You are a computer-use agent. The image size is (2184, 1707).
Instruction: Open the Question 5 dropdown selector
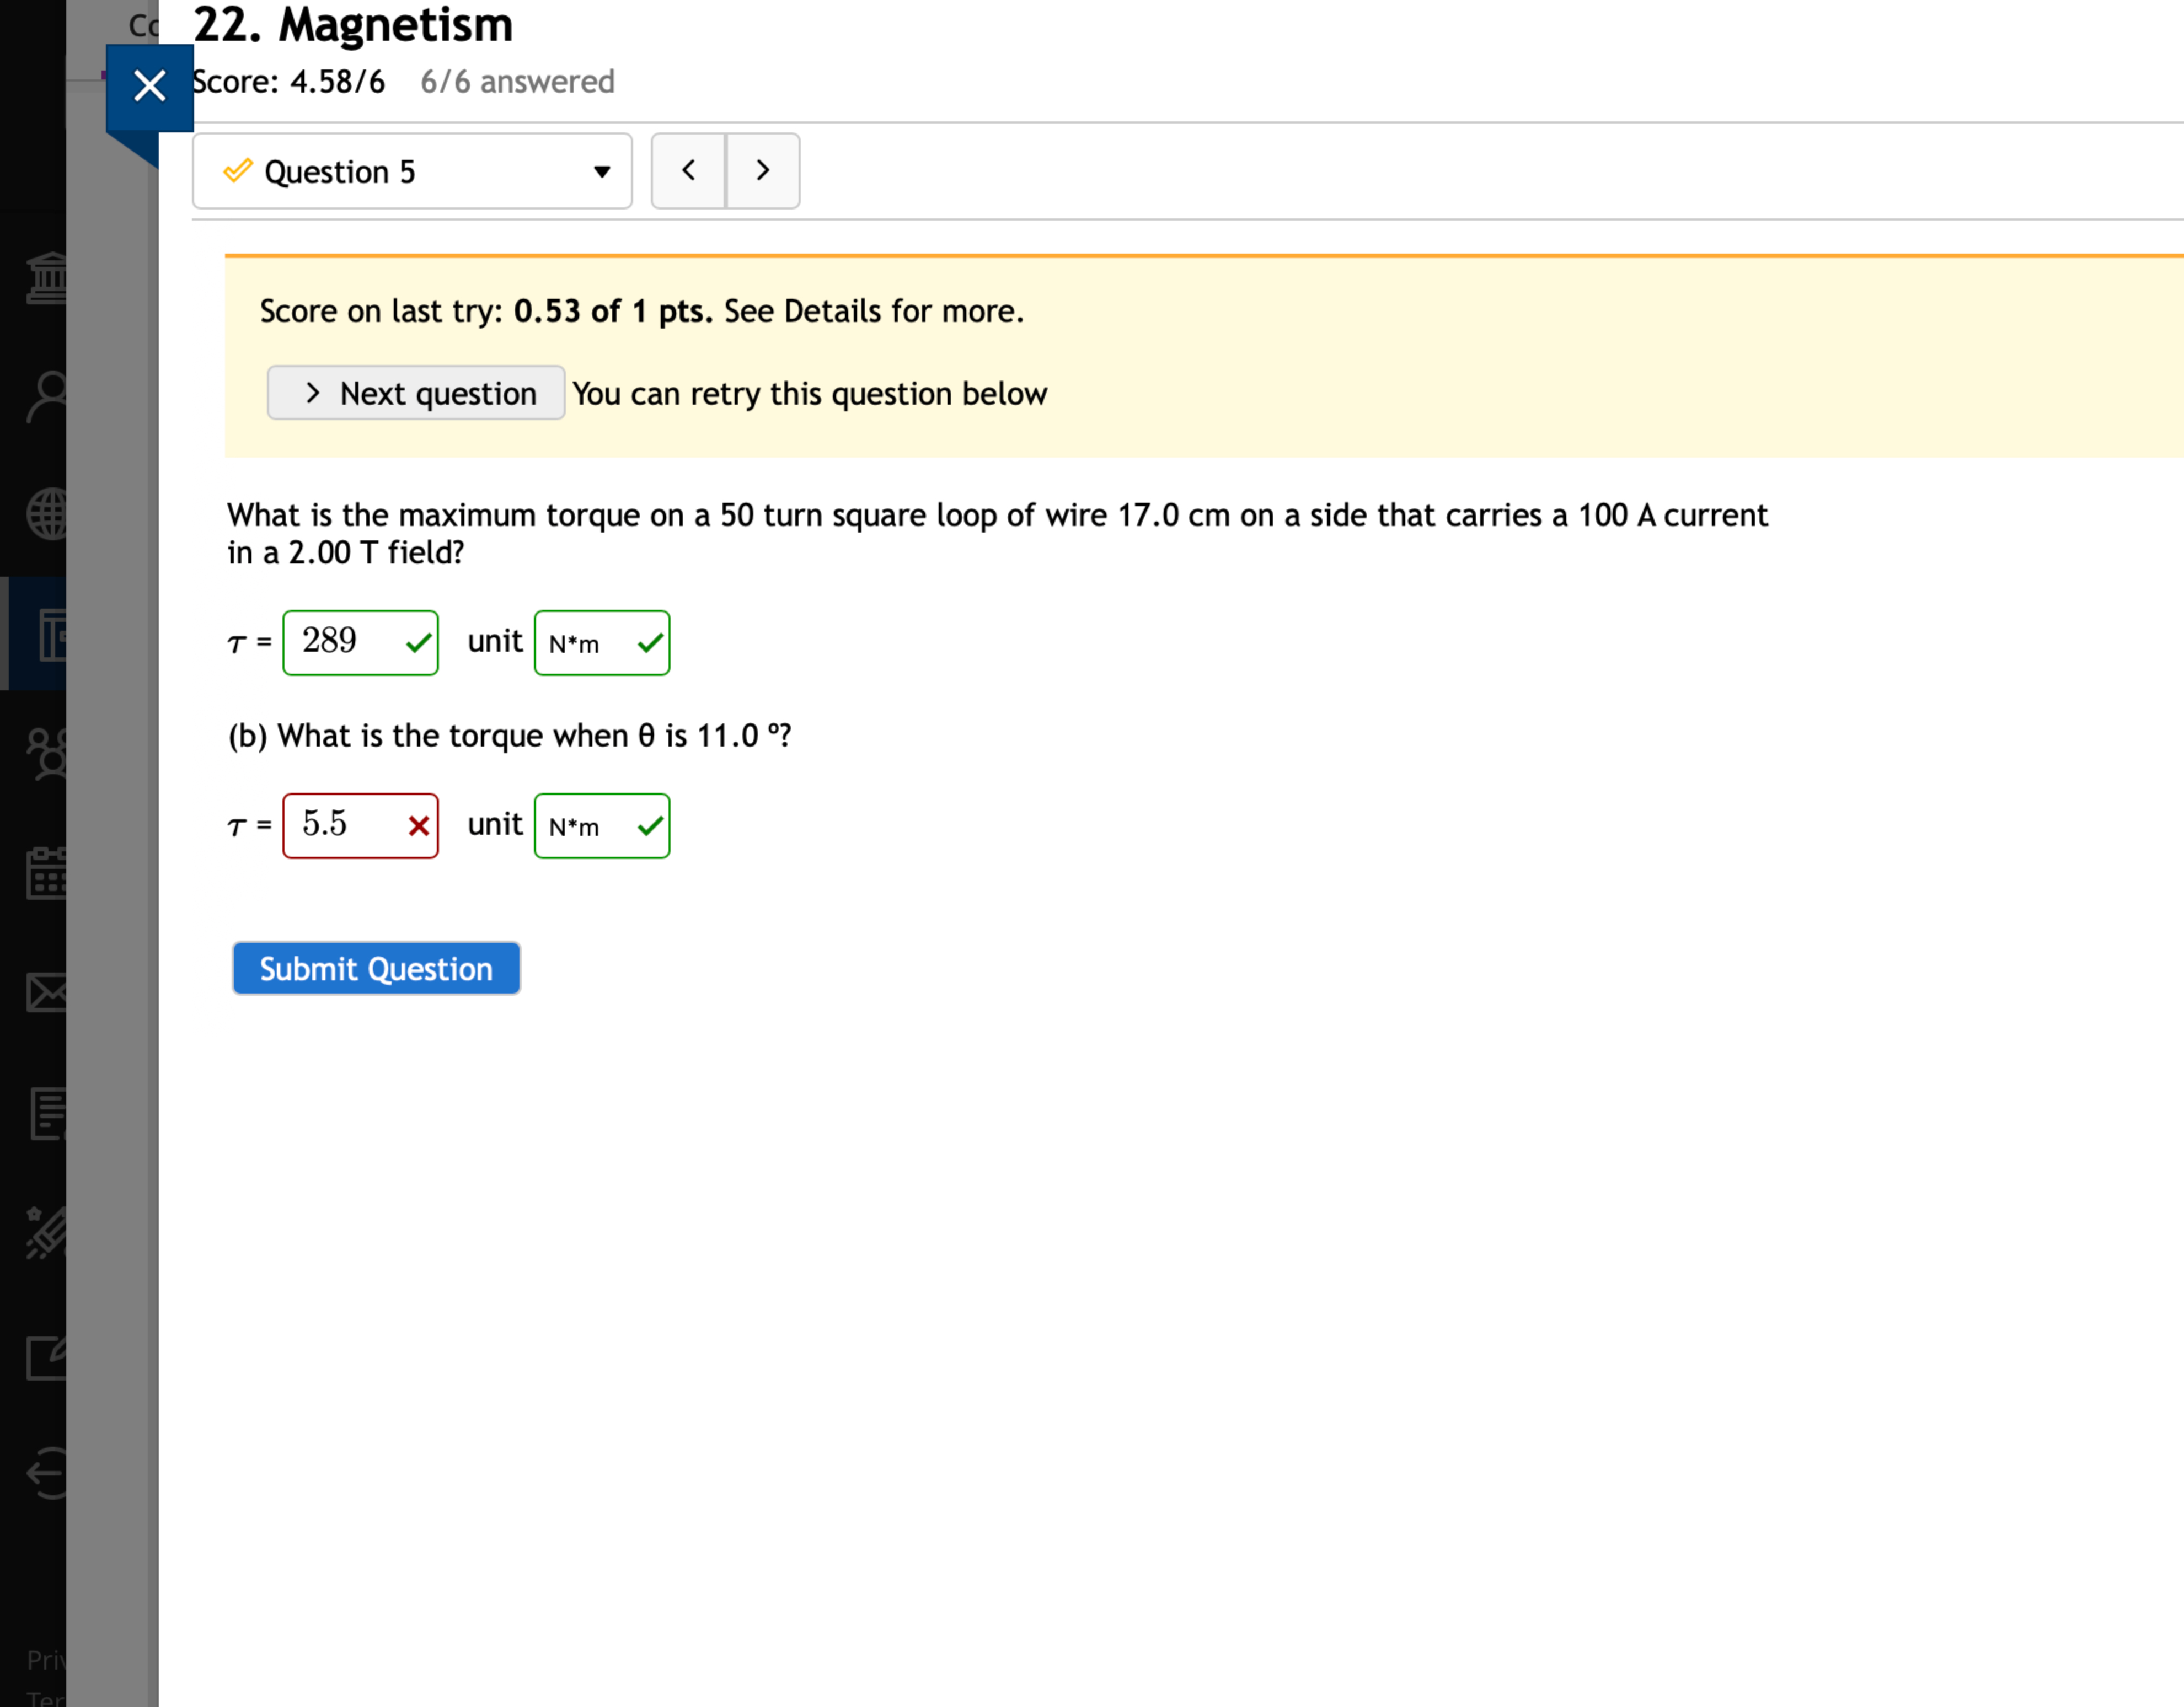click(412, 171)
